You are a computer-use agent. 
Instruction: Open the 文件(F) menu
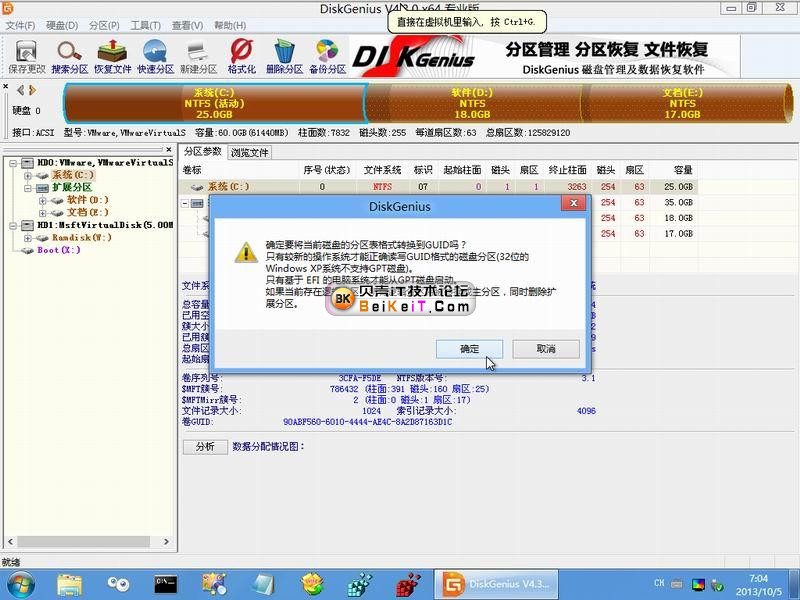tap(20, 26)
